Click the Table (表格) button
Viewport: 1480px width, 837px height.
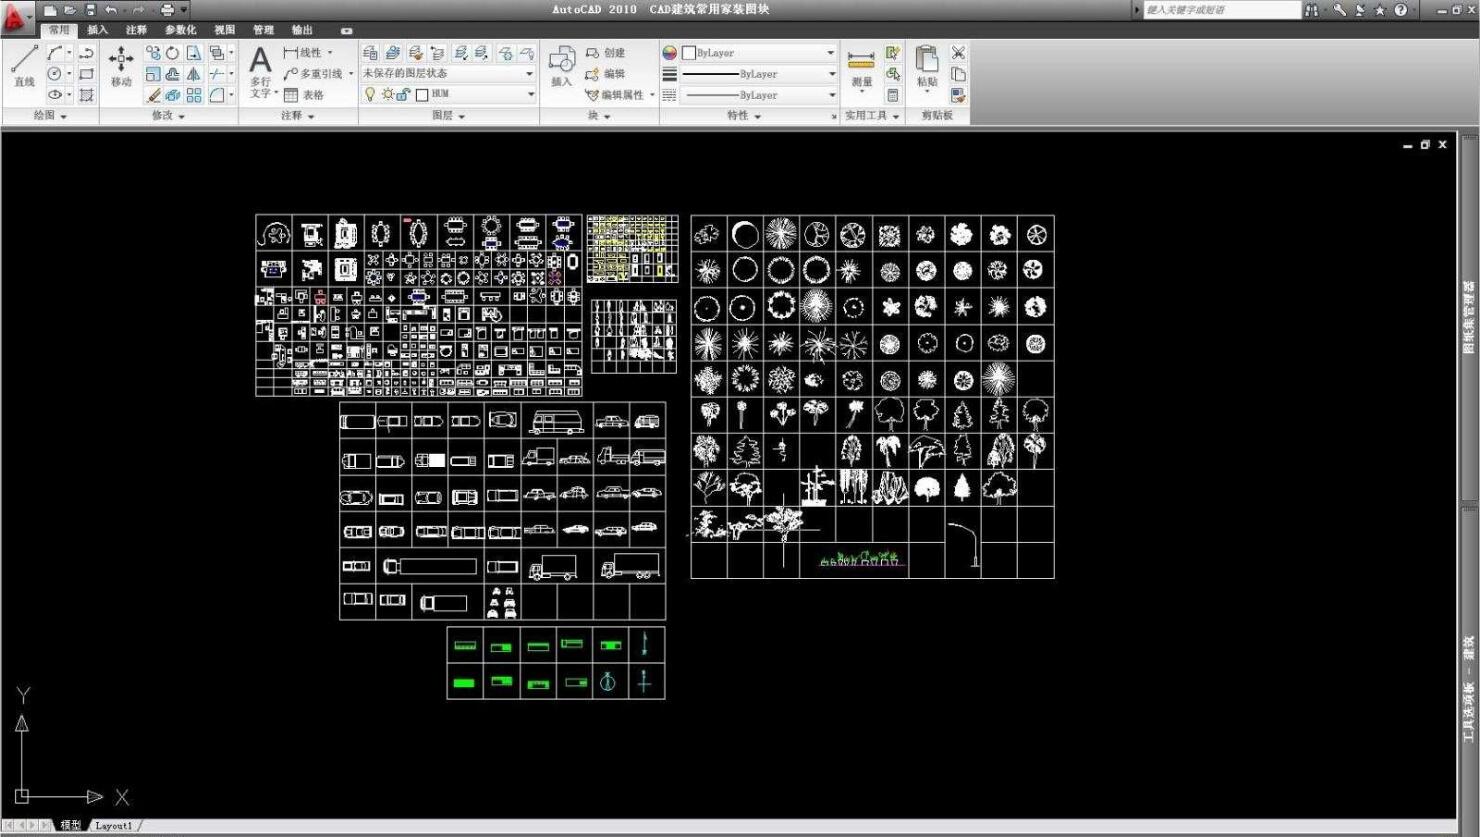304,95
